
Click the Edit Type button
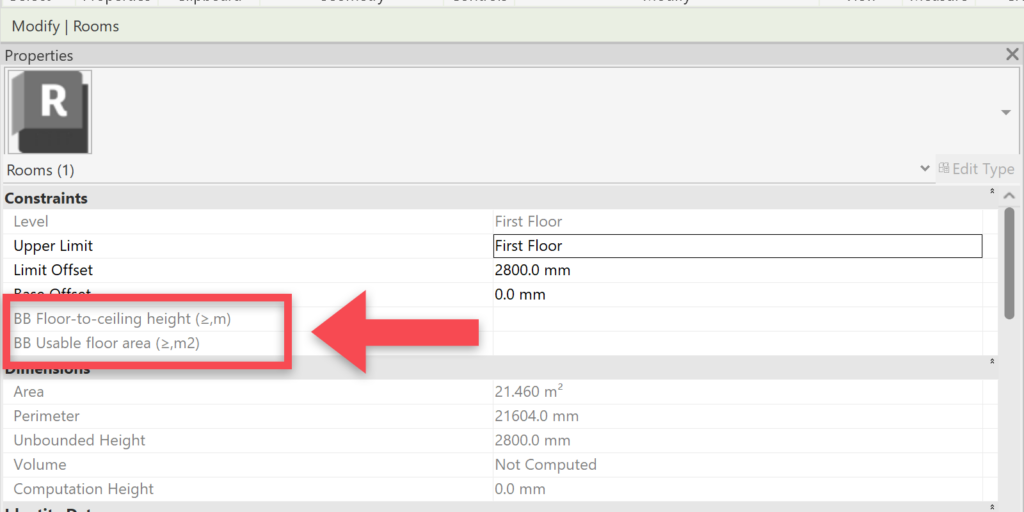(x=976, y=169)
